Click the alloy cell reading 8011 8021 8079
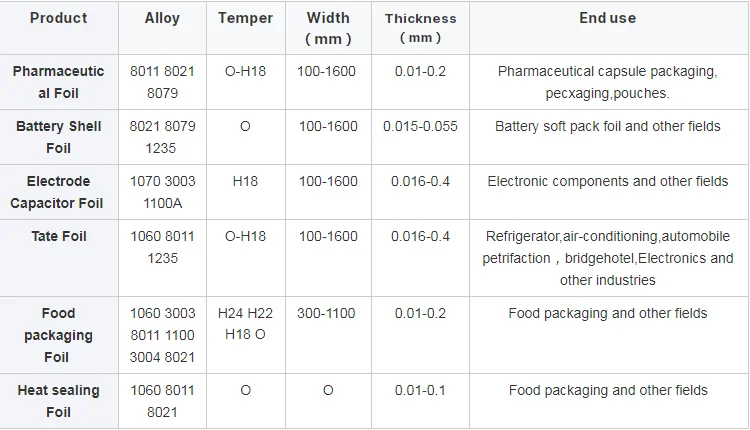The height and width of the screenshot is (430, 750). pyautogui.click(x=162, y=82)
